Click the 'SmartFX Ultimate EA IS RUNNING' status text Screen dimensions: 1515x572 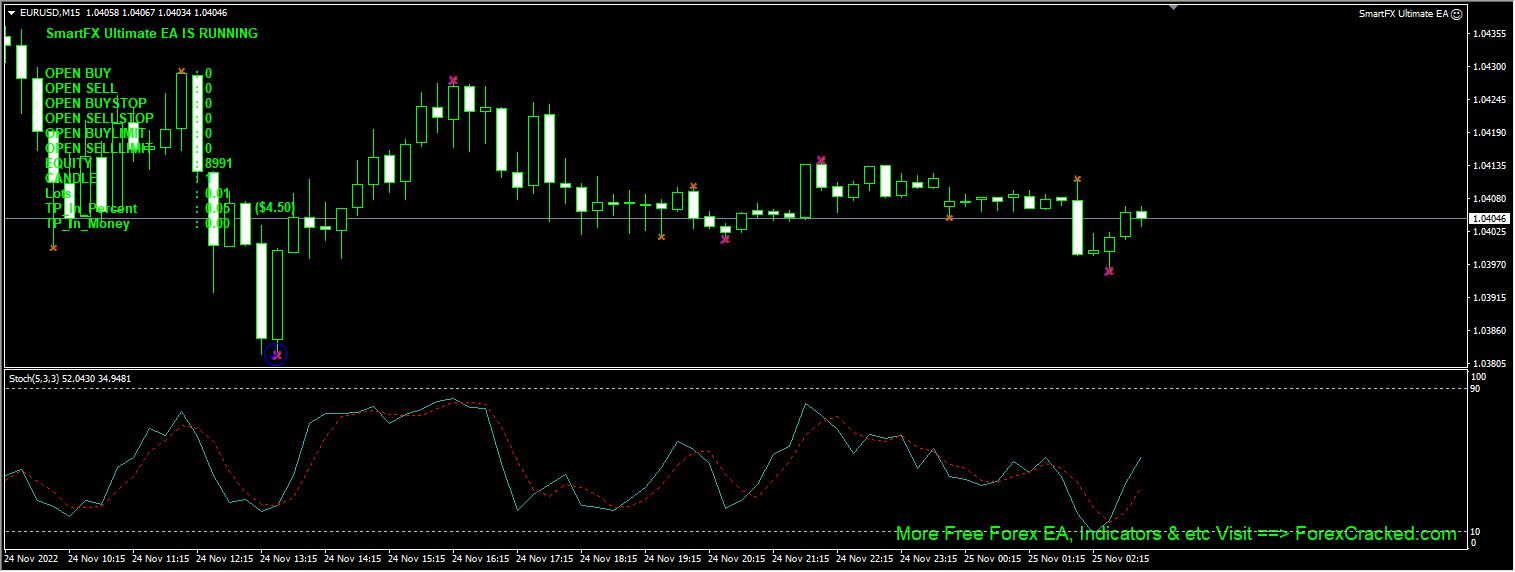[x=151, y=33]
